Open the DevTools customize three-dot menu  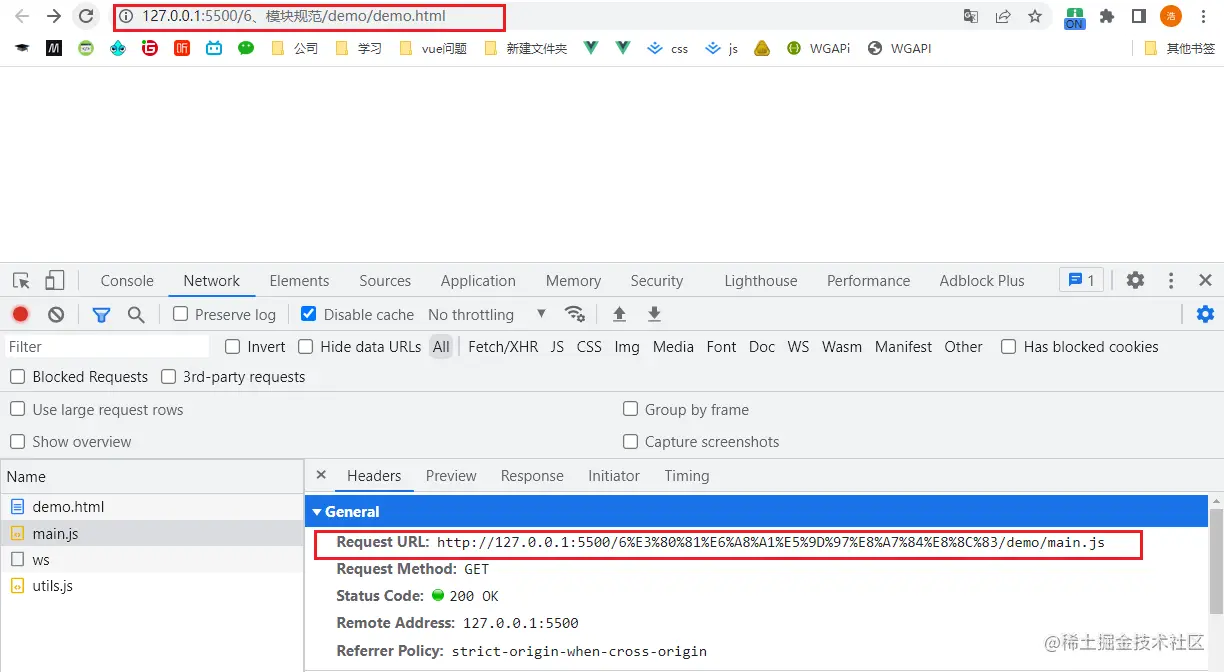pos(1171,281)
